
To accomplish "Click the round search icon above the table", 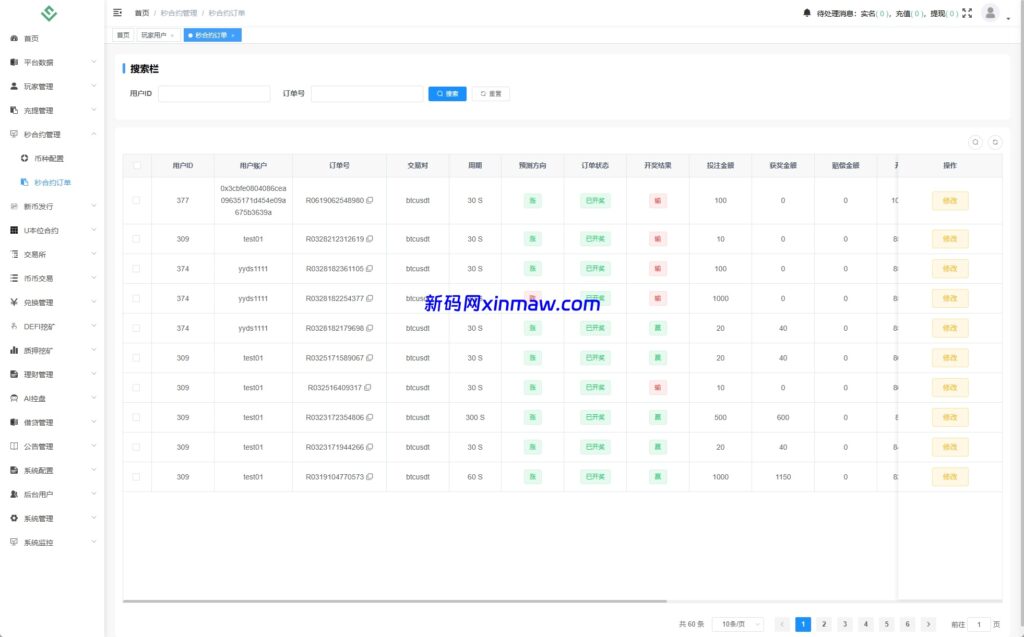I will 976,143.
